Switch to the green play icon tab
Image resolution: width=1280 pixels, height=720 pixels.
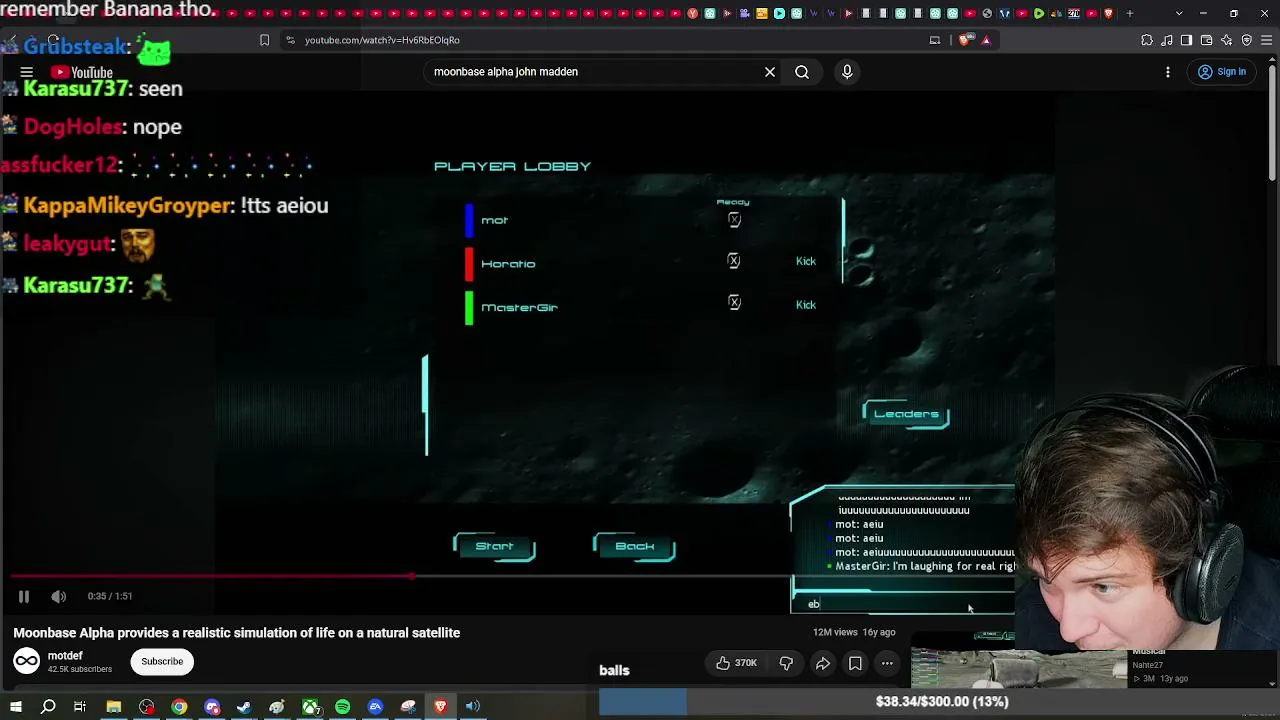(1039, 13)
